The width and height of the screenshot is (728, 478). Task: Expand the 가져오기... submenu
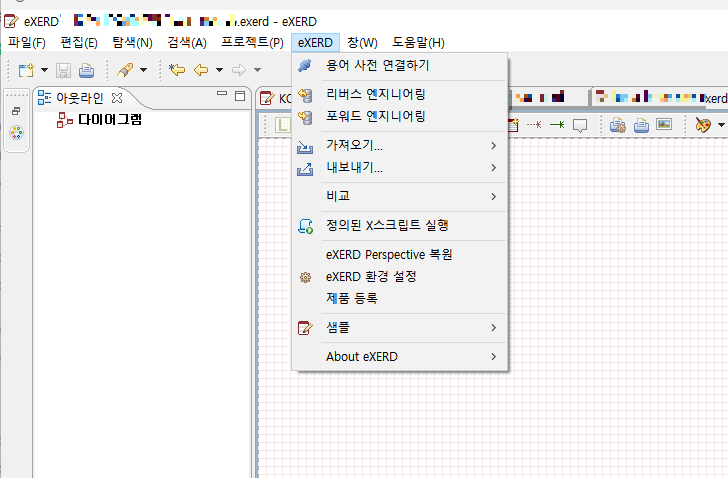click(x=400, y=145)
